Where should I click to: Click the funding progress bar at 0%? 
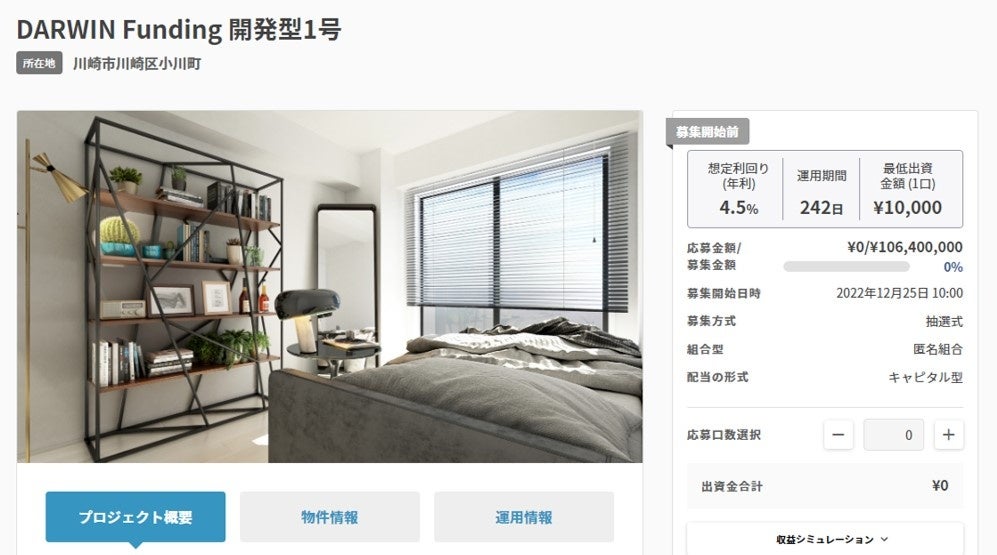tap(846, 267)
